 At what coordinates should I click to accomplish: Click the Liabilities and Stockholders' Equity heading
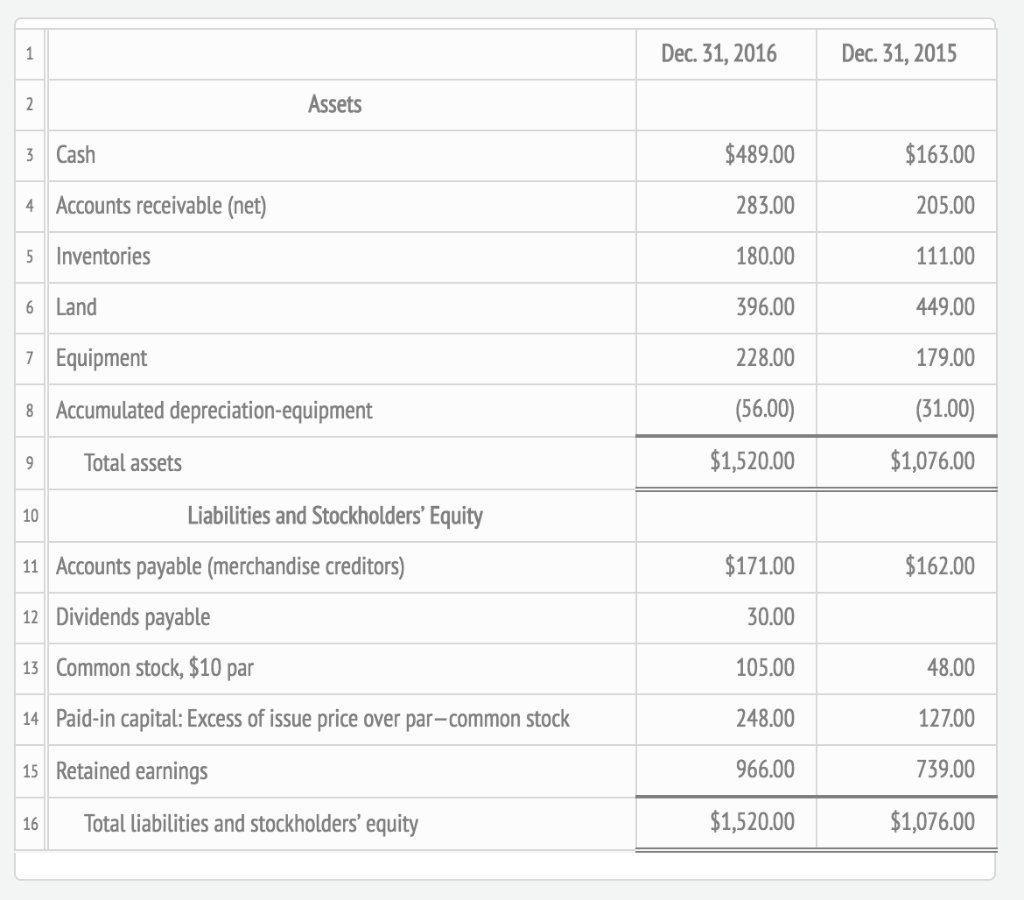click(335, 516)
